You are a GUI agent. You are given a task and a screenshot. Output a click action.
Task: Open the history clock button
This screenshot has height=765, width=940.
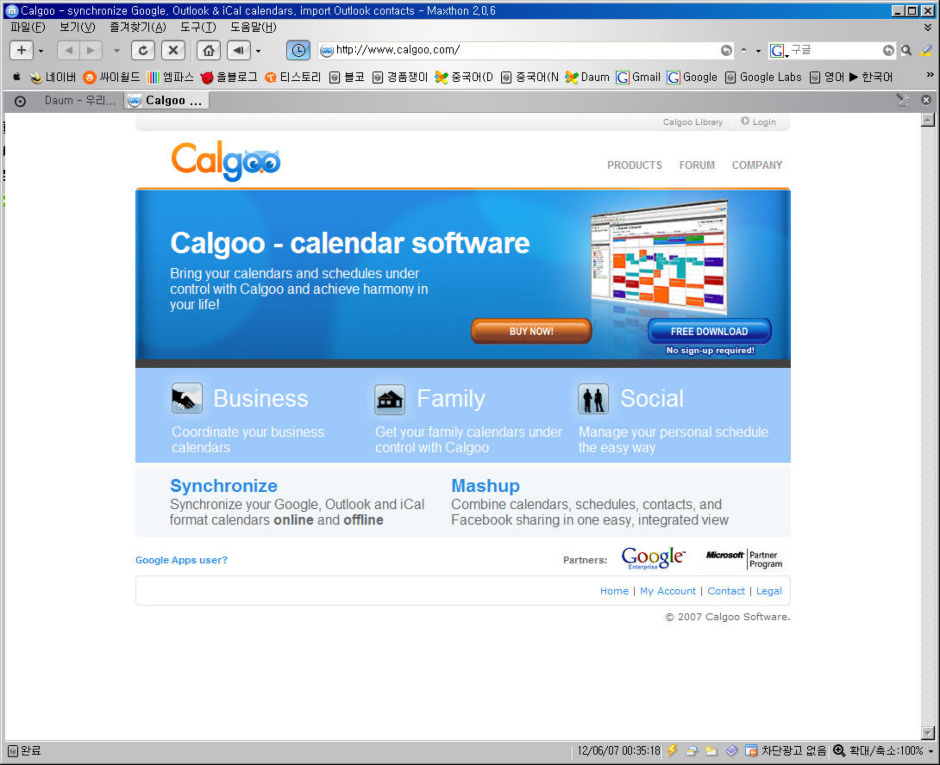(x=298, y=50)
